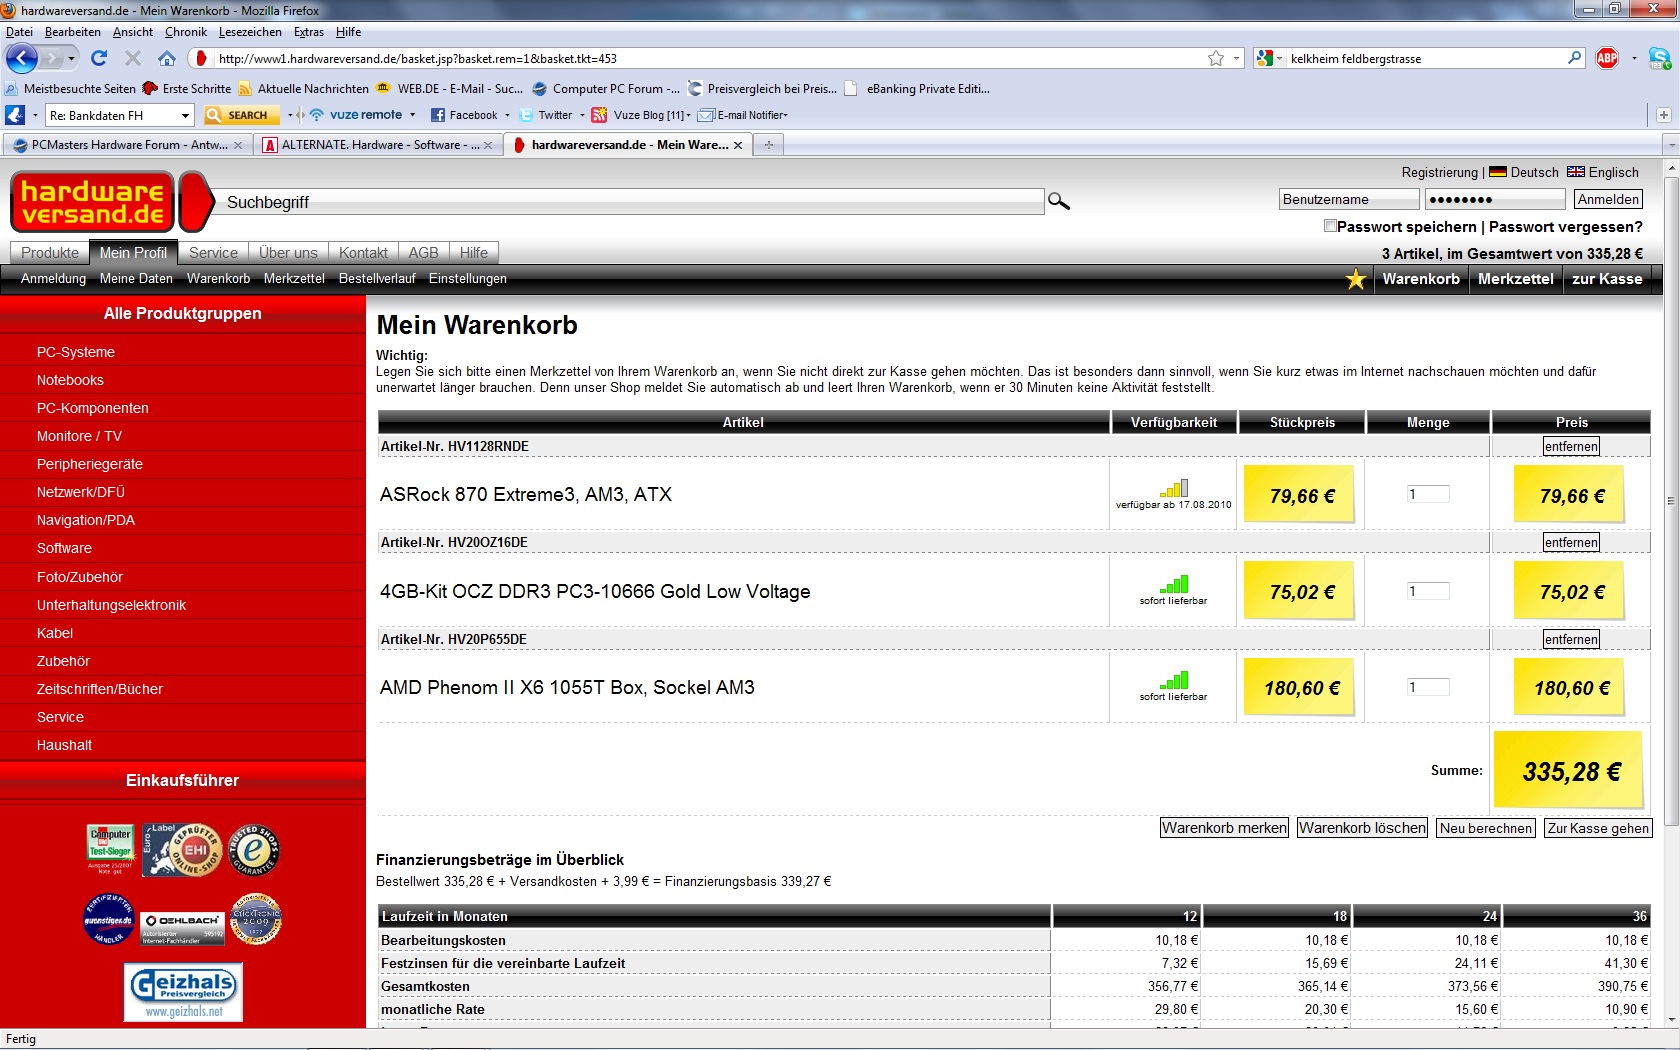This screenshot has width=1680, height=1050.
Task: Click the yellow SEARCH toolbar button
Action: coord(240,115)
